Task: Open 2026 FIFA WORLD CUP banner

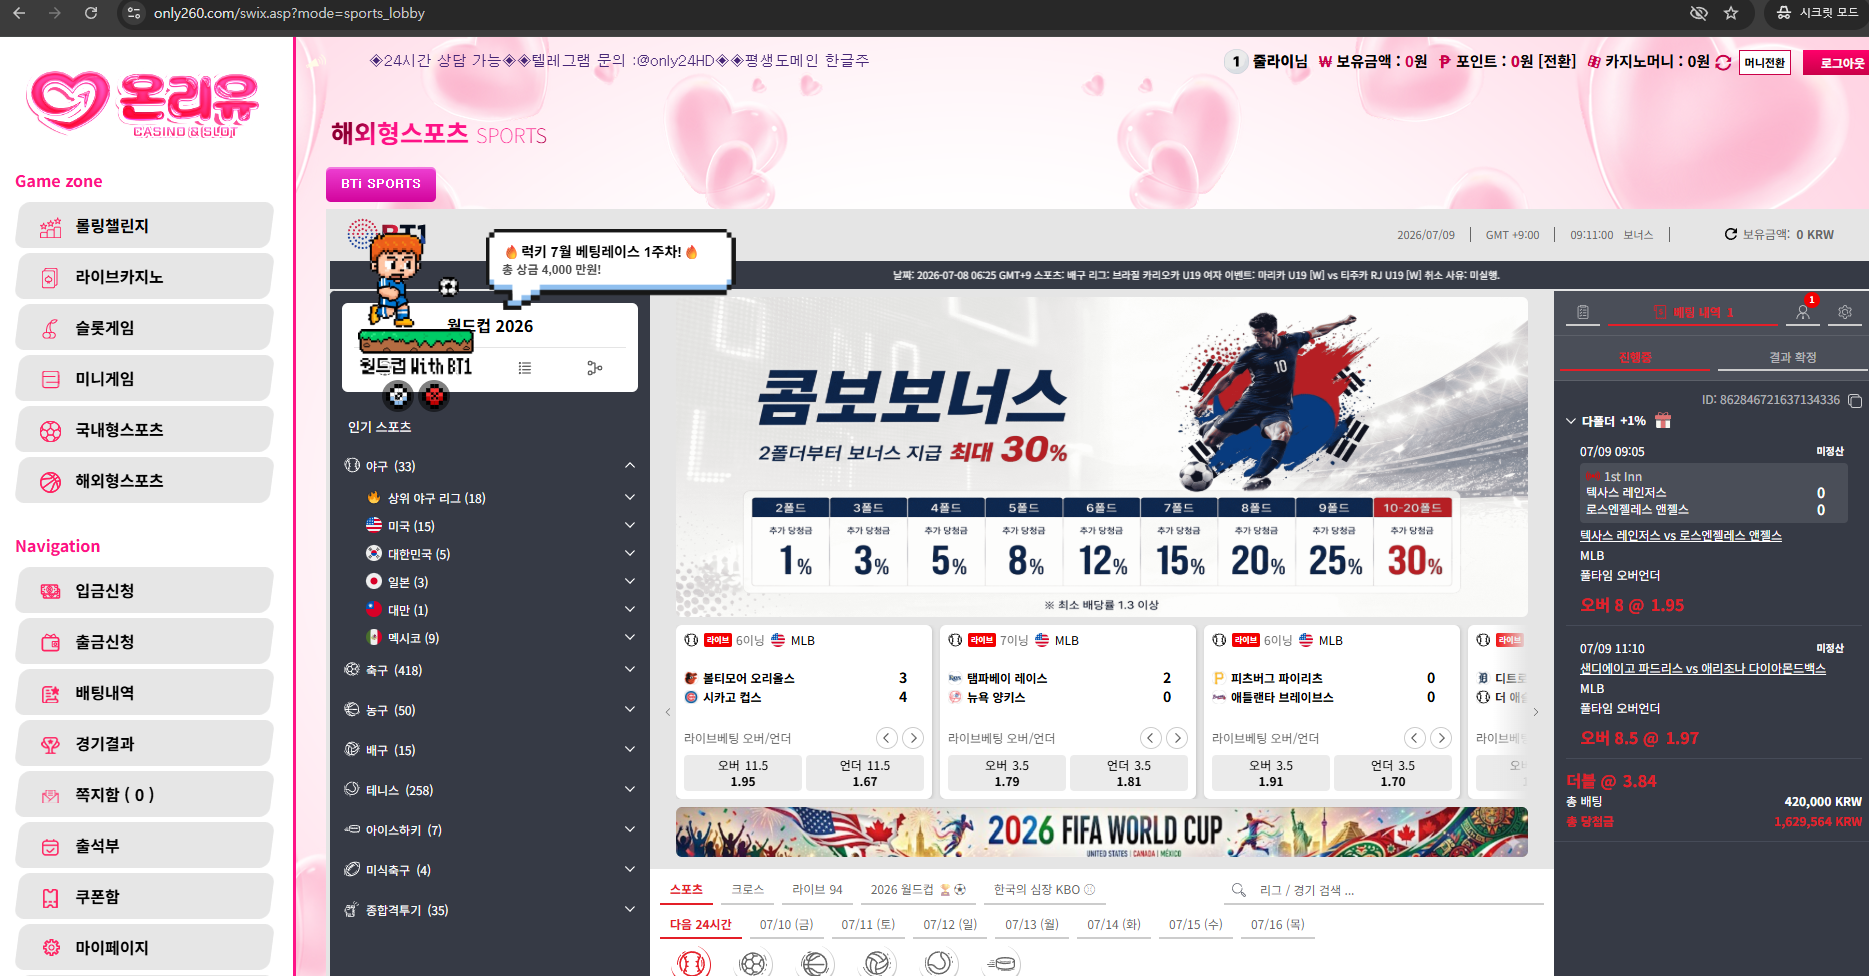Action: (1102, 832)
